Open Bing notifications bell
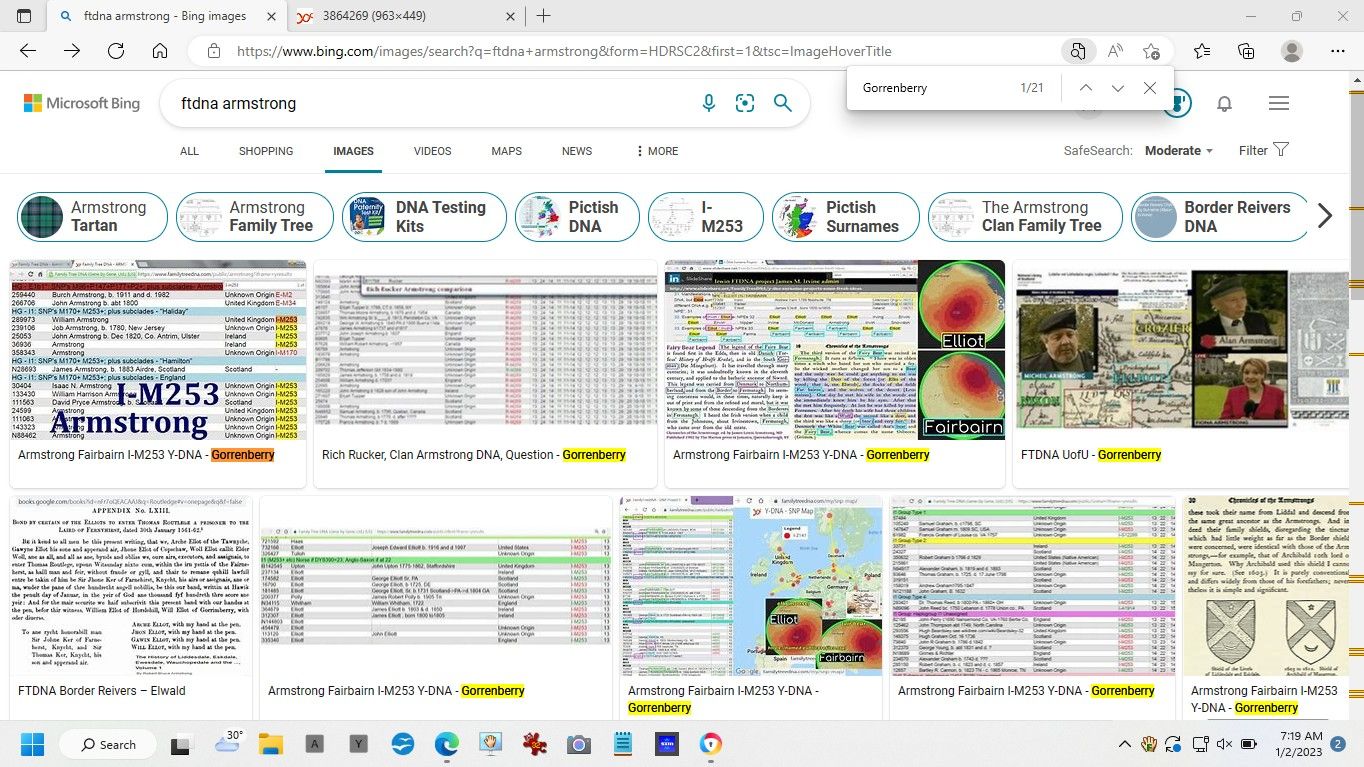1364x767 pixels. (1224, 103)
